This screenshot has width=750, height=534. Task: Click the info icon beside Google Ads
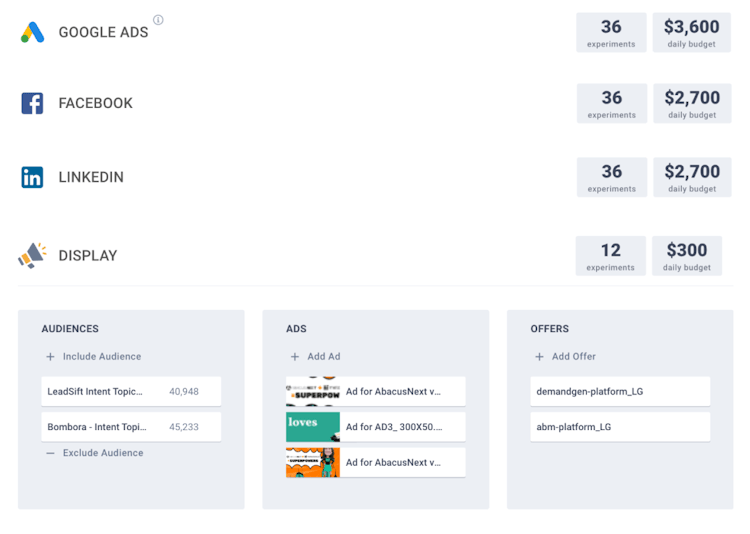click(x=158, y=20)
